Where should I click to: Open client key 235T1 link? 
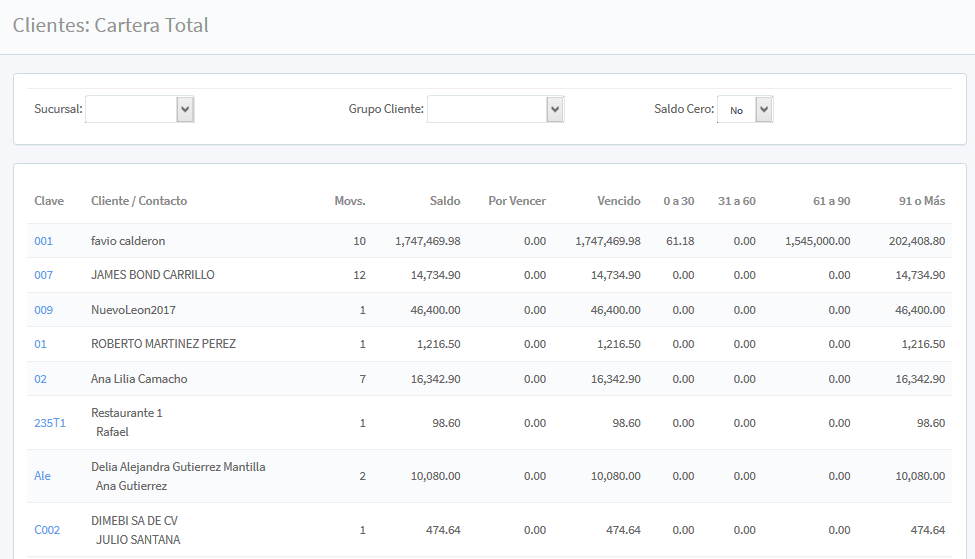(50, 423)
